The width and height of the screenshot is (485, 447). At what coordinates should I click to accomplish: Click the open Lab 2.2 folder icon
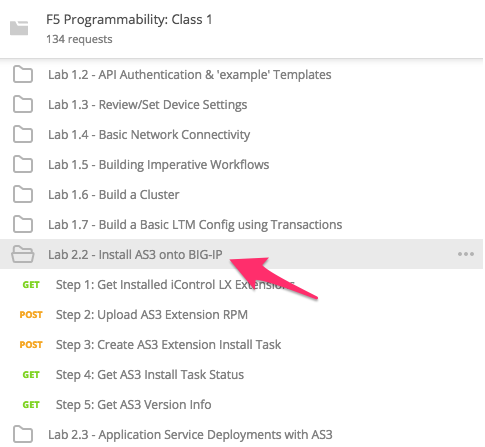(23, 254)
